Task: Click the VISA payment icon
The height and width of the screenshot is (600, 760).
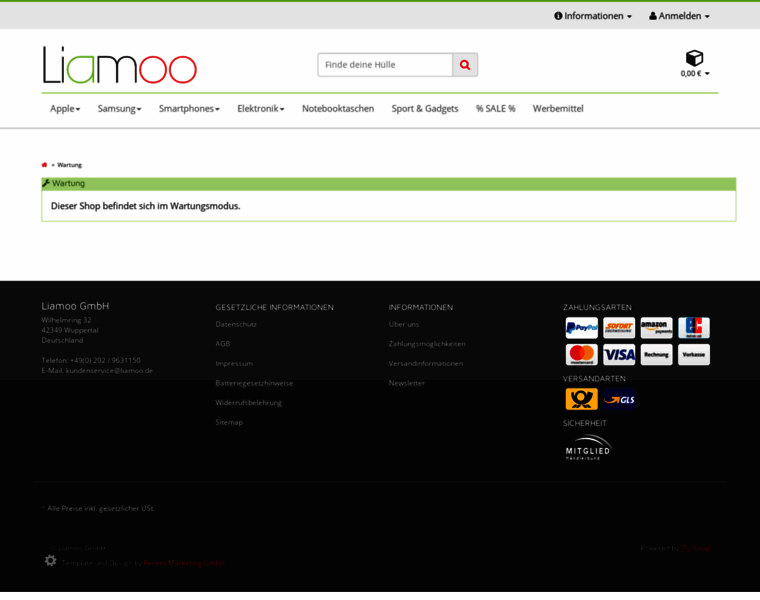Action: coord(619,355)
